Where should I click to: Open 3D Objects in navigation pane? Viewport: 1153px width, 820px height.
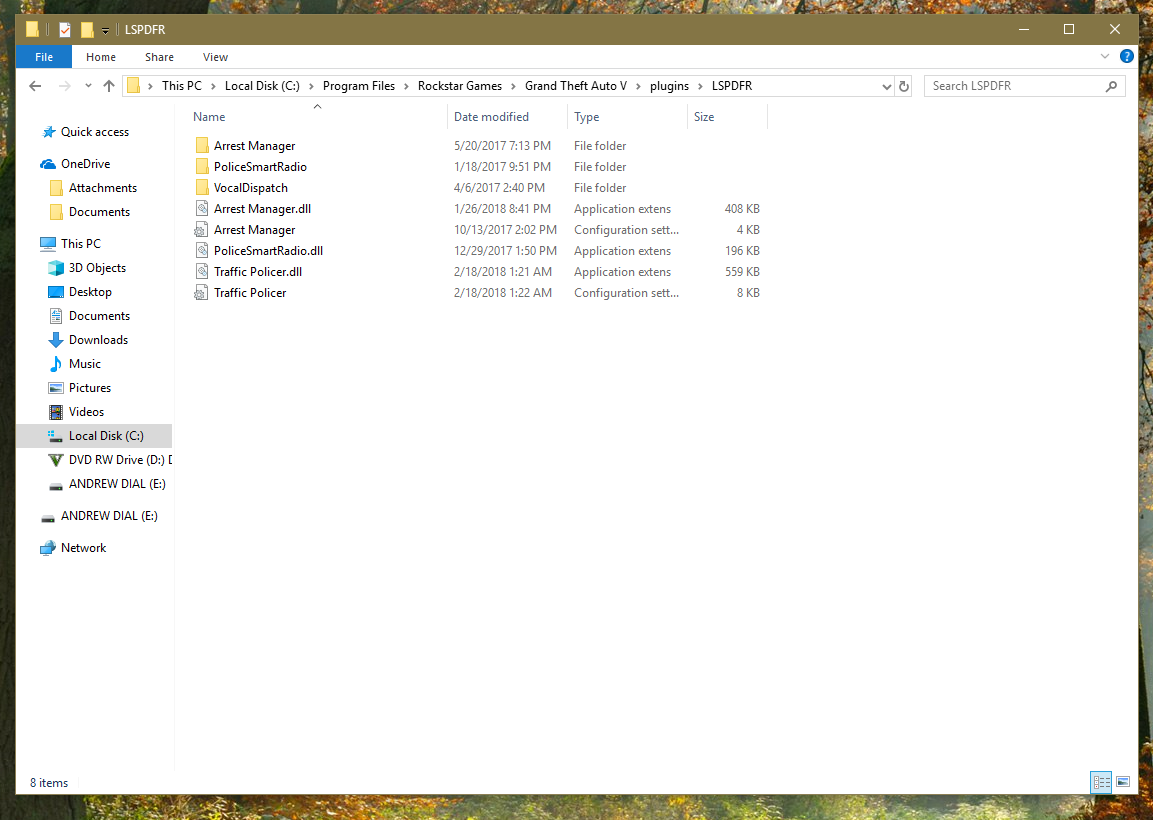click(97, 268)
